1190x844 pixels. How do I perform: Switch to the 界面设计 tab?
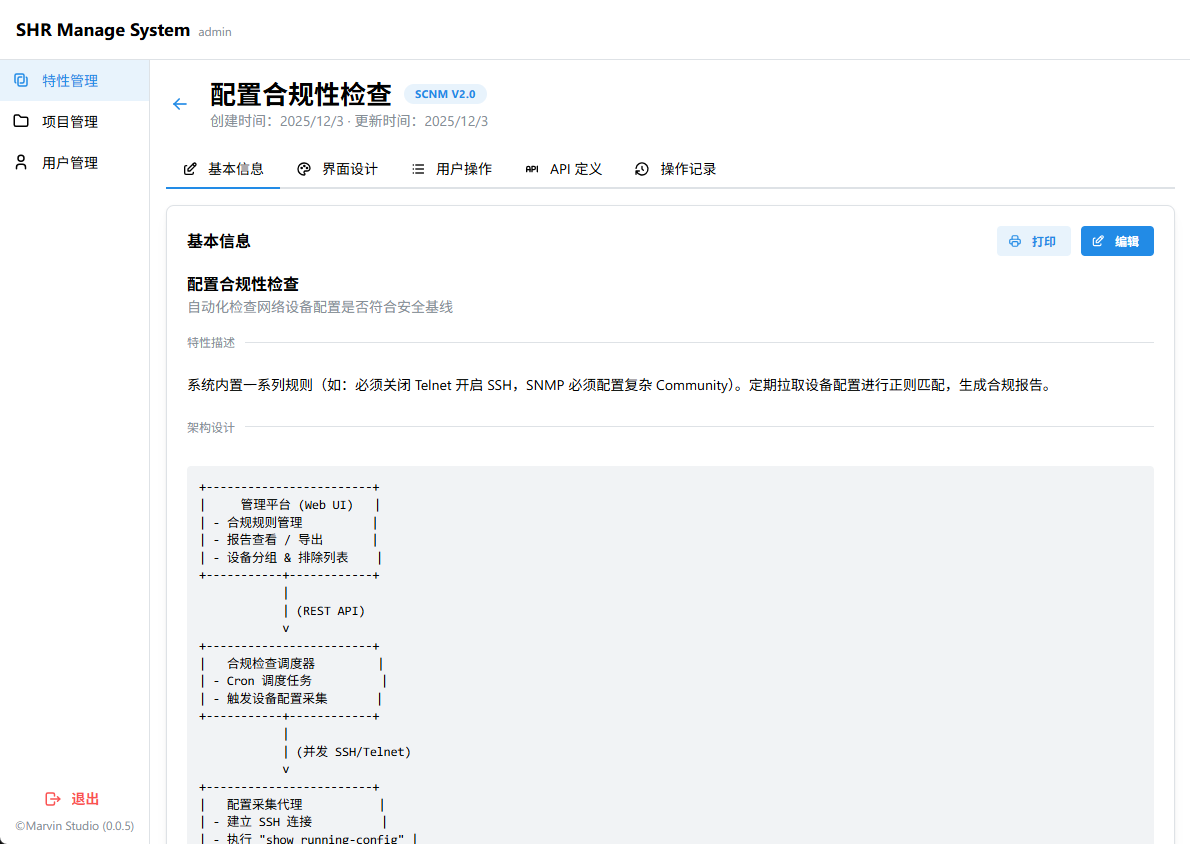pyautogui.click(x=349, y=169)
